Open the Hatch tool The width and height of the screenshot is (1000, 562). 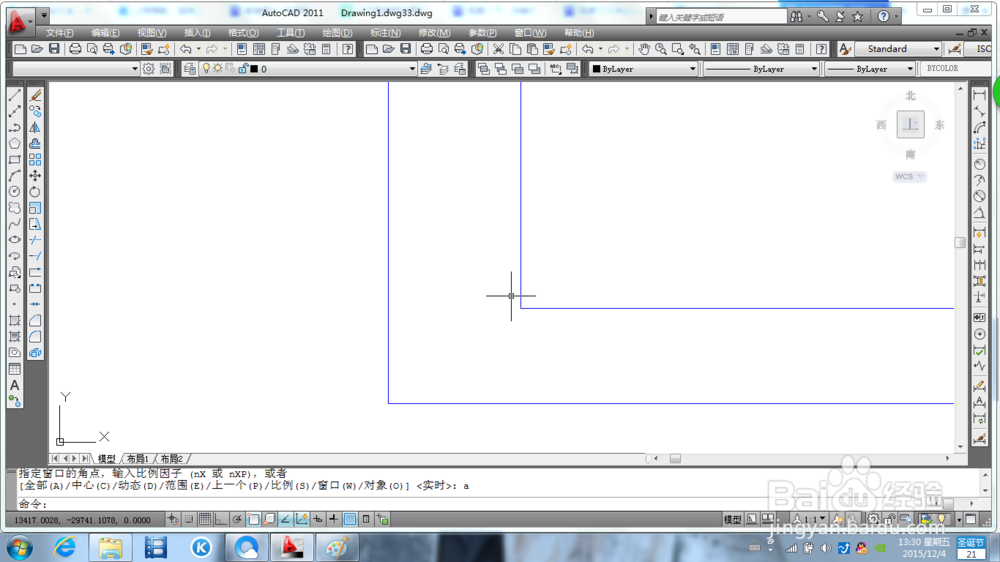[x=15, y=320]
